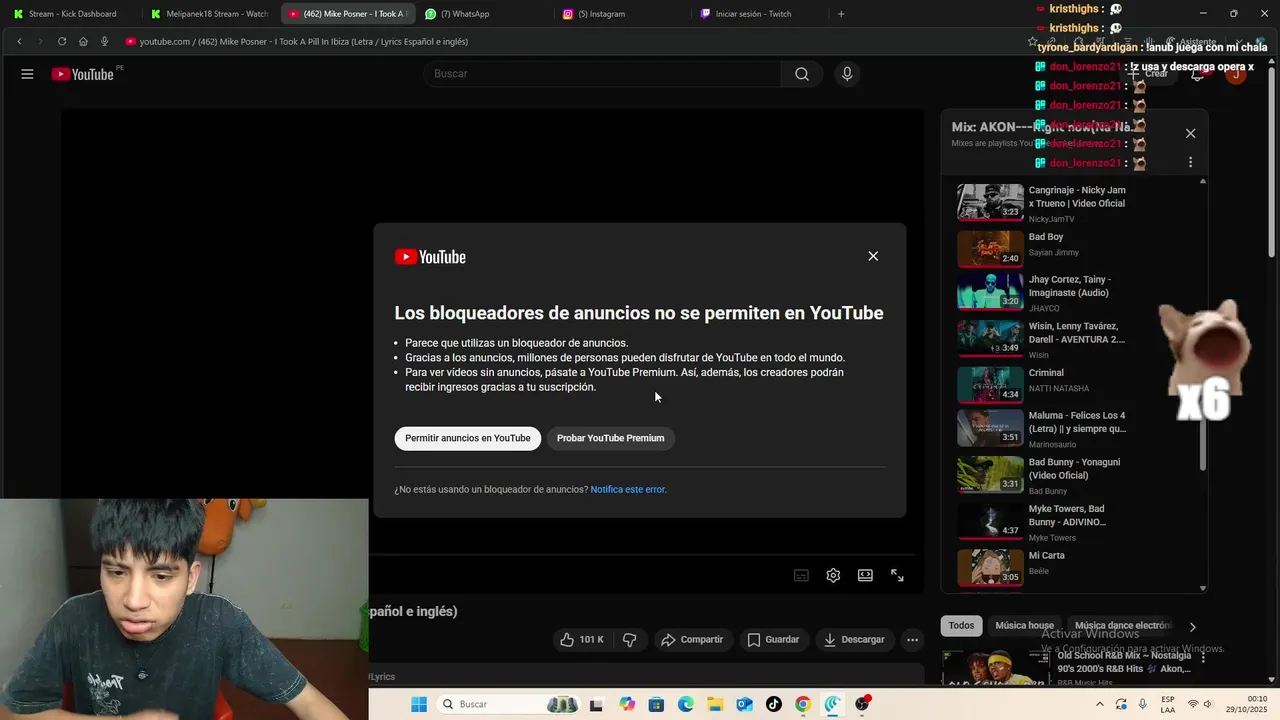Click the YouTube logo in header
1280x720 pixels.
tap(83, 74)
